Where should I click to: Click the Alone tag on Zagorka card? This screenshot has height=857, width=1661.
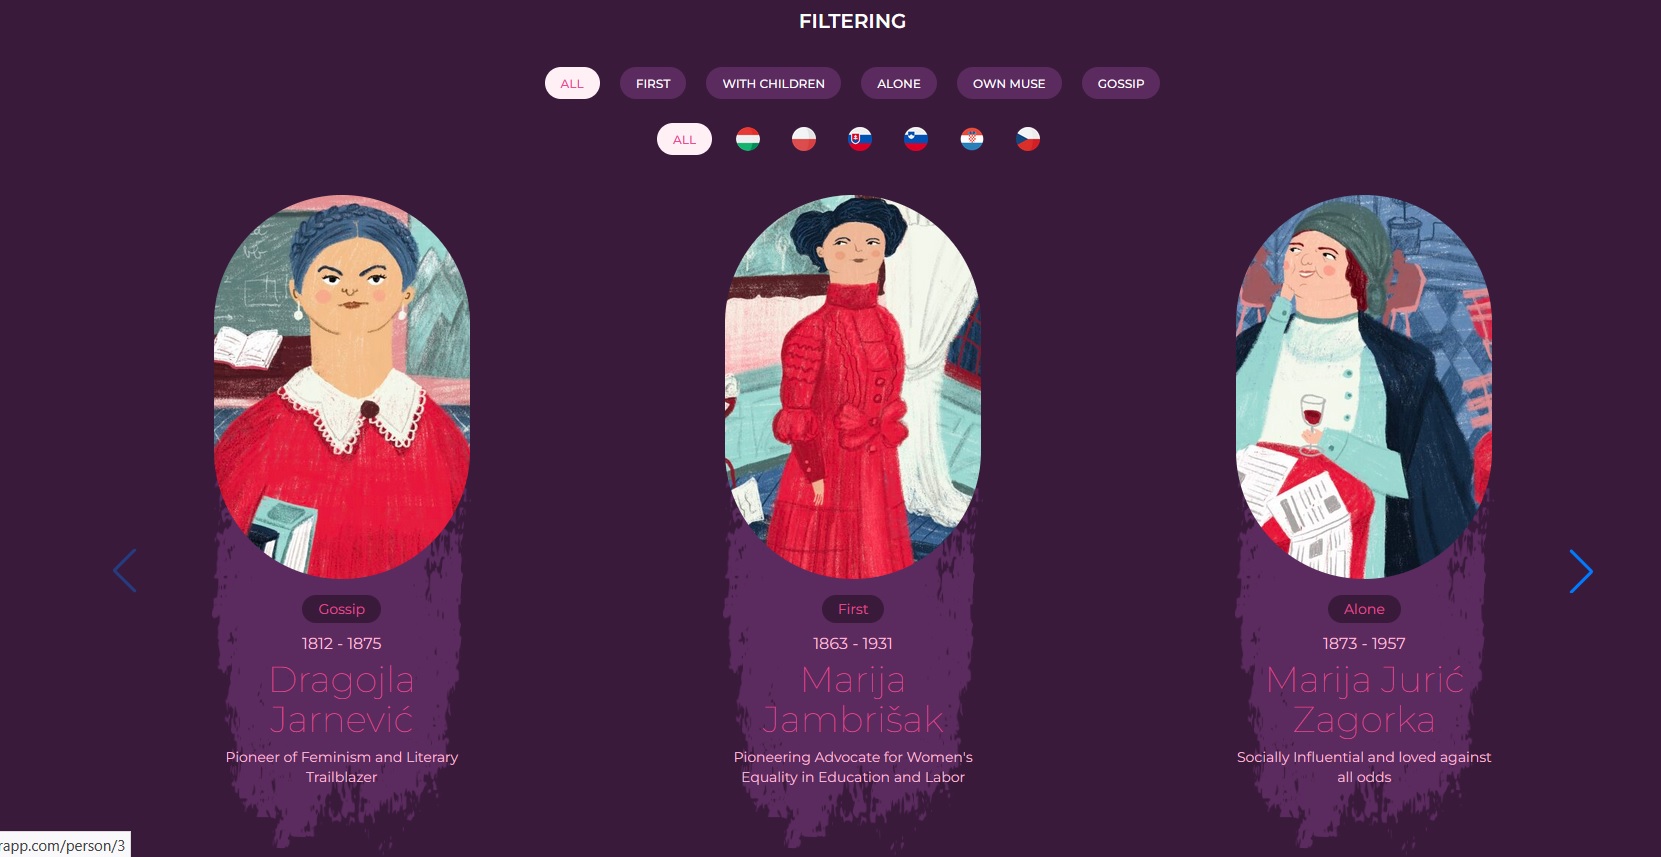pos(1364,609)
